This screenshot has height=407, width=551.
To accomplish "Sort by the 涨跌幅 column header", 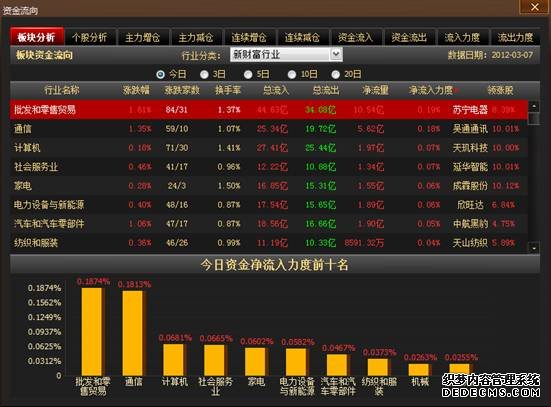I will tap(136, 90).
